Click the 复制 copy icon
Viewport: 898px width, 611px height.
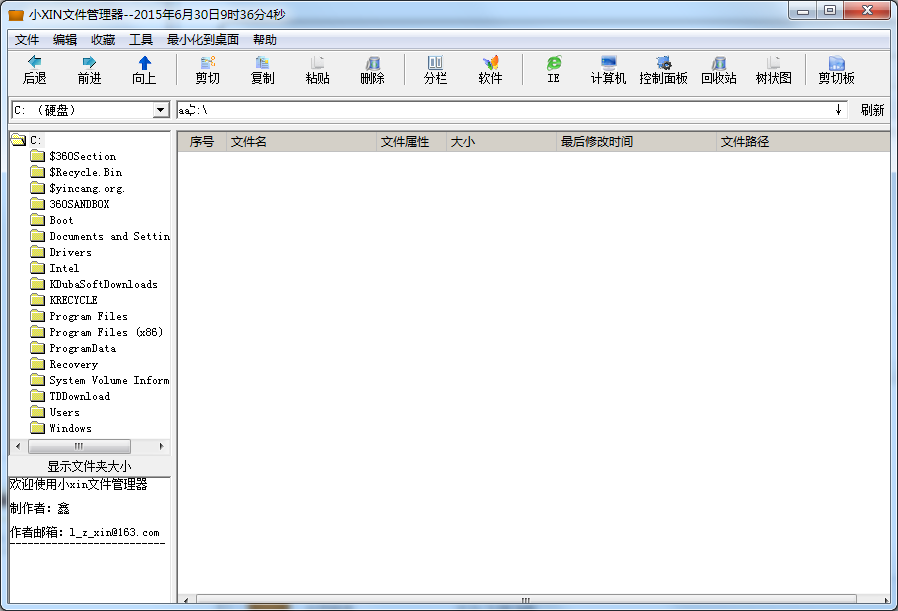tap(262, 62)
